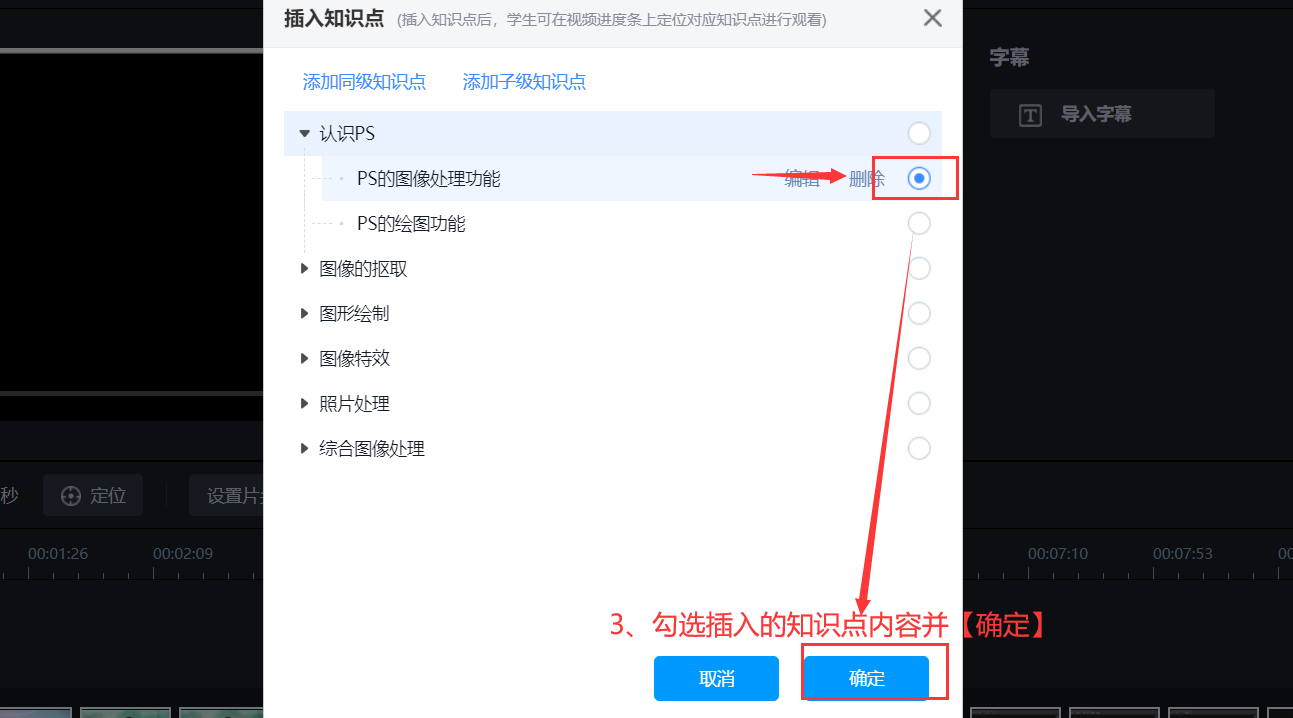Expand the 图像的抠取 node arrow
1293x718 pixels.
(305, 269)
